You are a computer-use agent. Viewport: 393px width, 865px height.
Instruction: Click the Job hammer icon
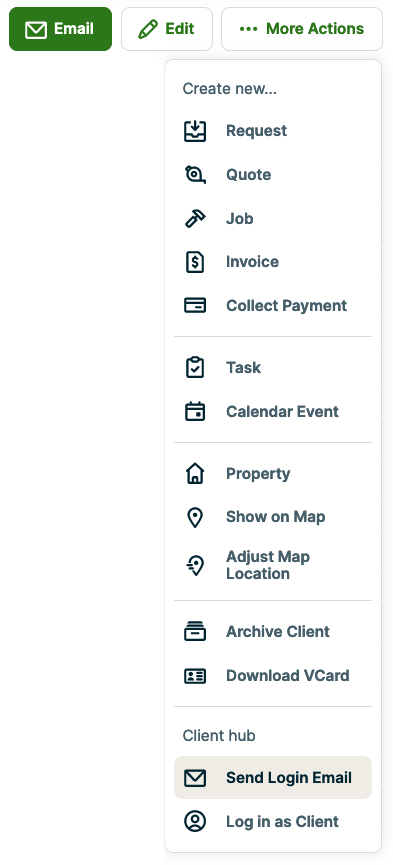[x=195, y=218]
